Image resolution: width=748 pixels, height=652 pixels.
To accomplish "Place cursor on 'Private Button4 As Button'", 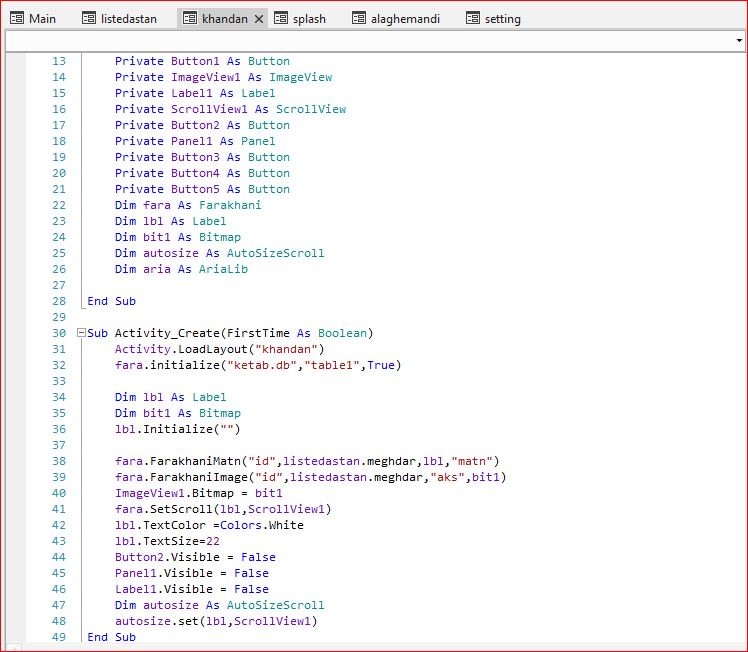I will (x=202, y=173).
